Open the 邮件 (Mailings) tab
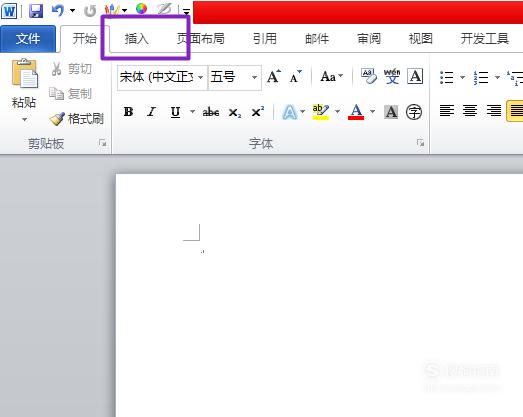523x417 pixels. [x=317, y=39]
